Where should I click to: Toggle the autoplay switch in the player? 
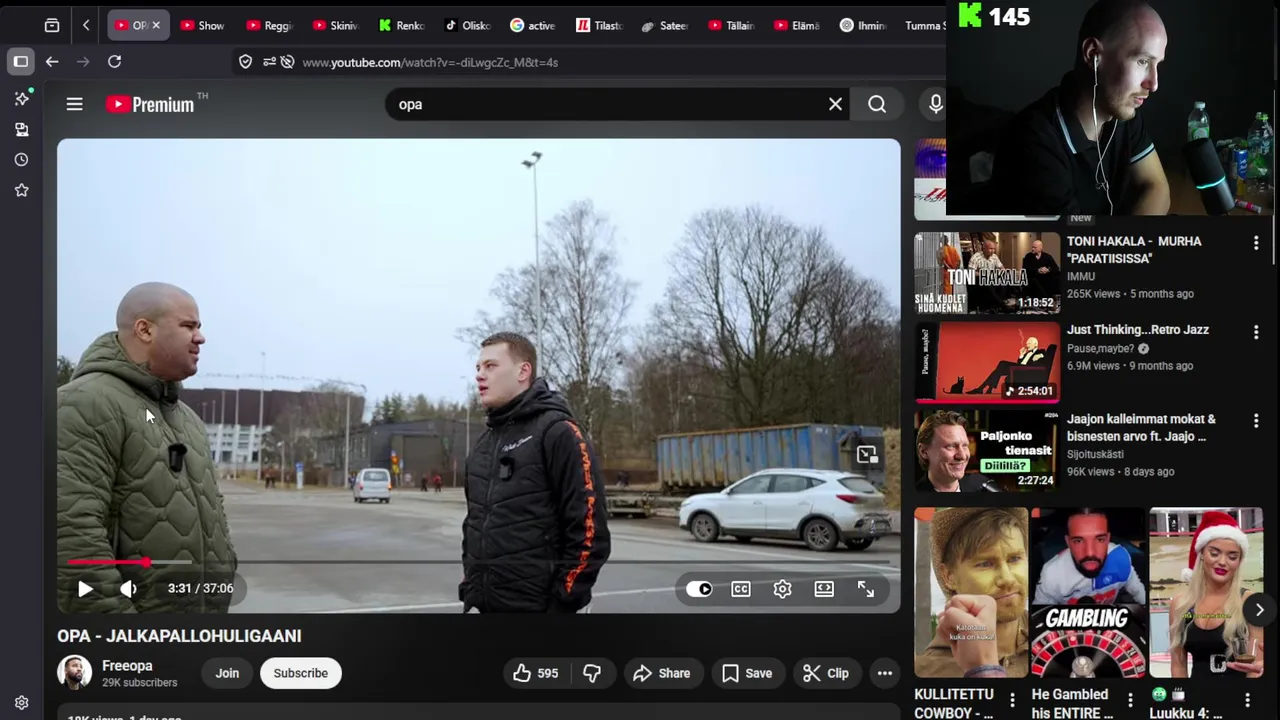[x=699, y=589]
